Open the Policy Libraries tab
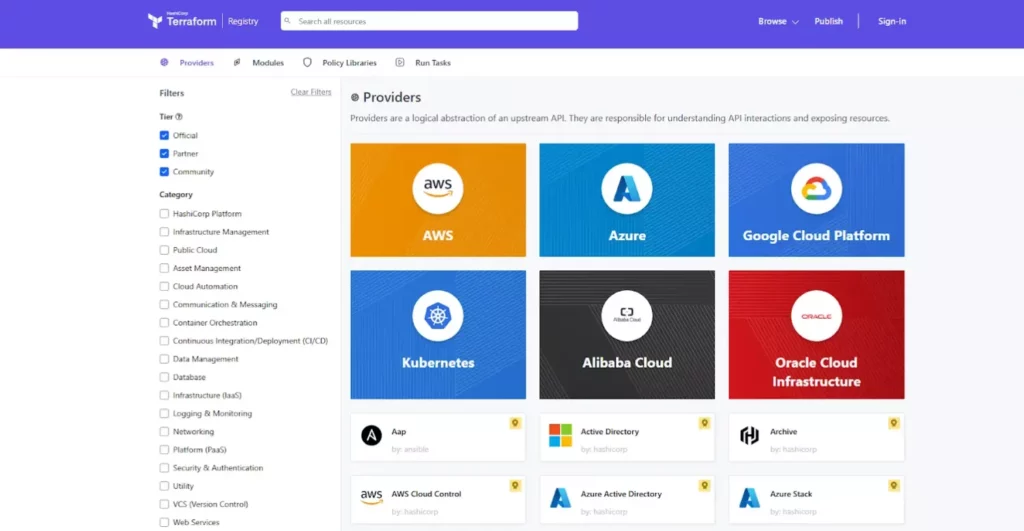Viewport: 1024px width, 531px height. pyautogui.click(x=348, y=63)
